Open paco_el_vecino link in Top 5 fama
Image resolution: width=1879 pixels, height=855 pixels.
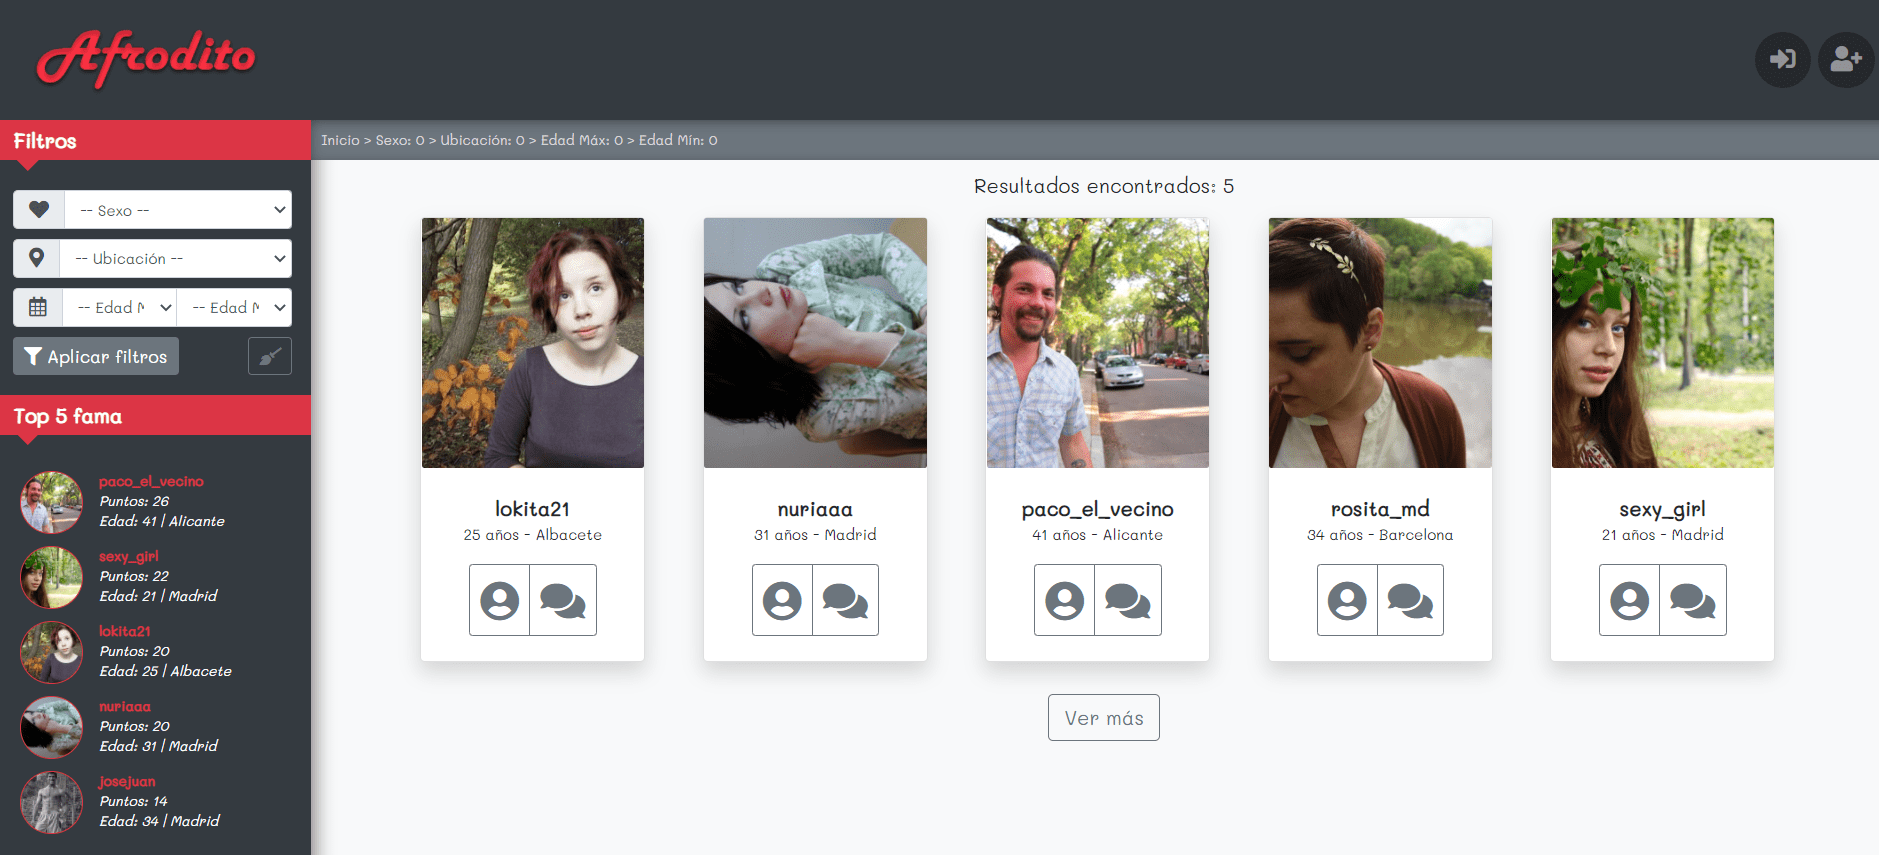pyautogui.click(x=151, y=481)
